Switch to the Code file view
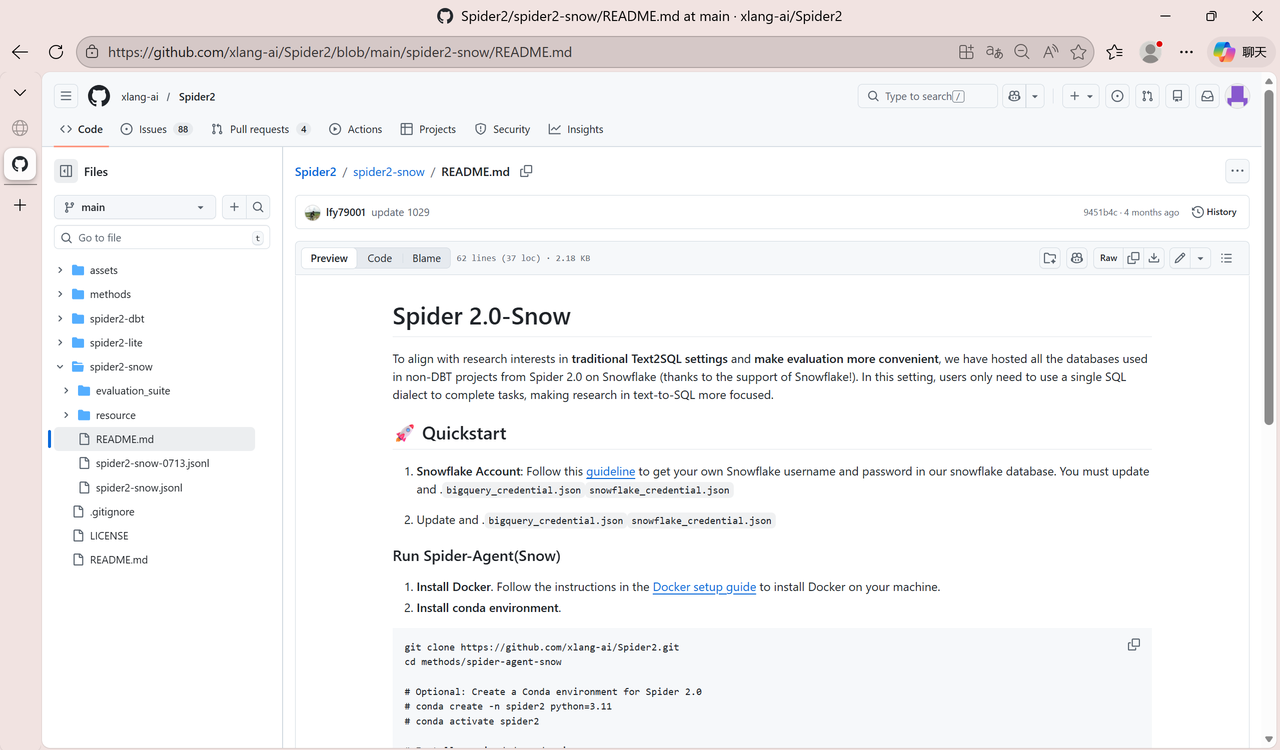This screenshot has width=1280, height=750. pyautogui.click(x=380, y=258)
